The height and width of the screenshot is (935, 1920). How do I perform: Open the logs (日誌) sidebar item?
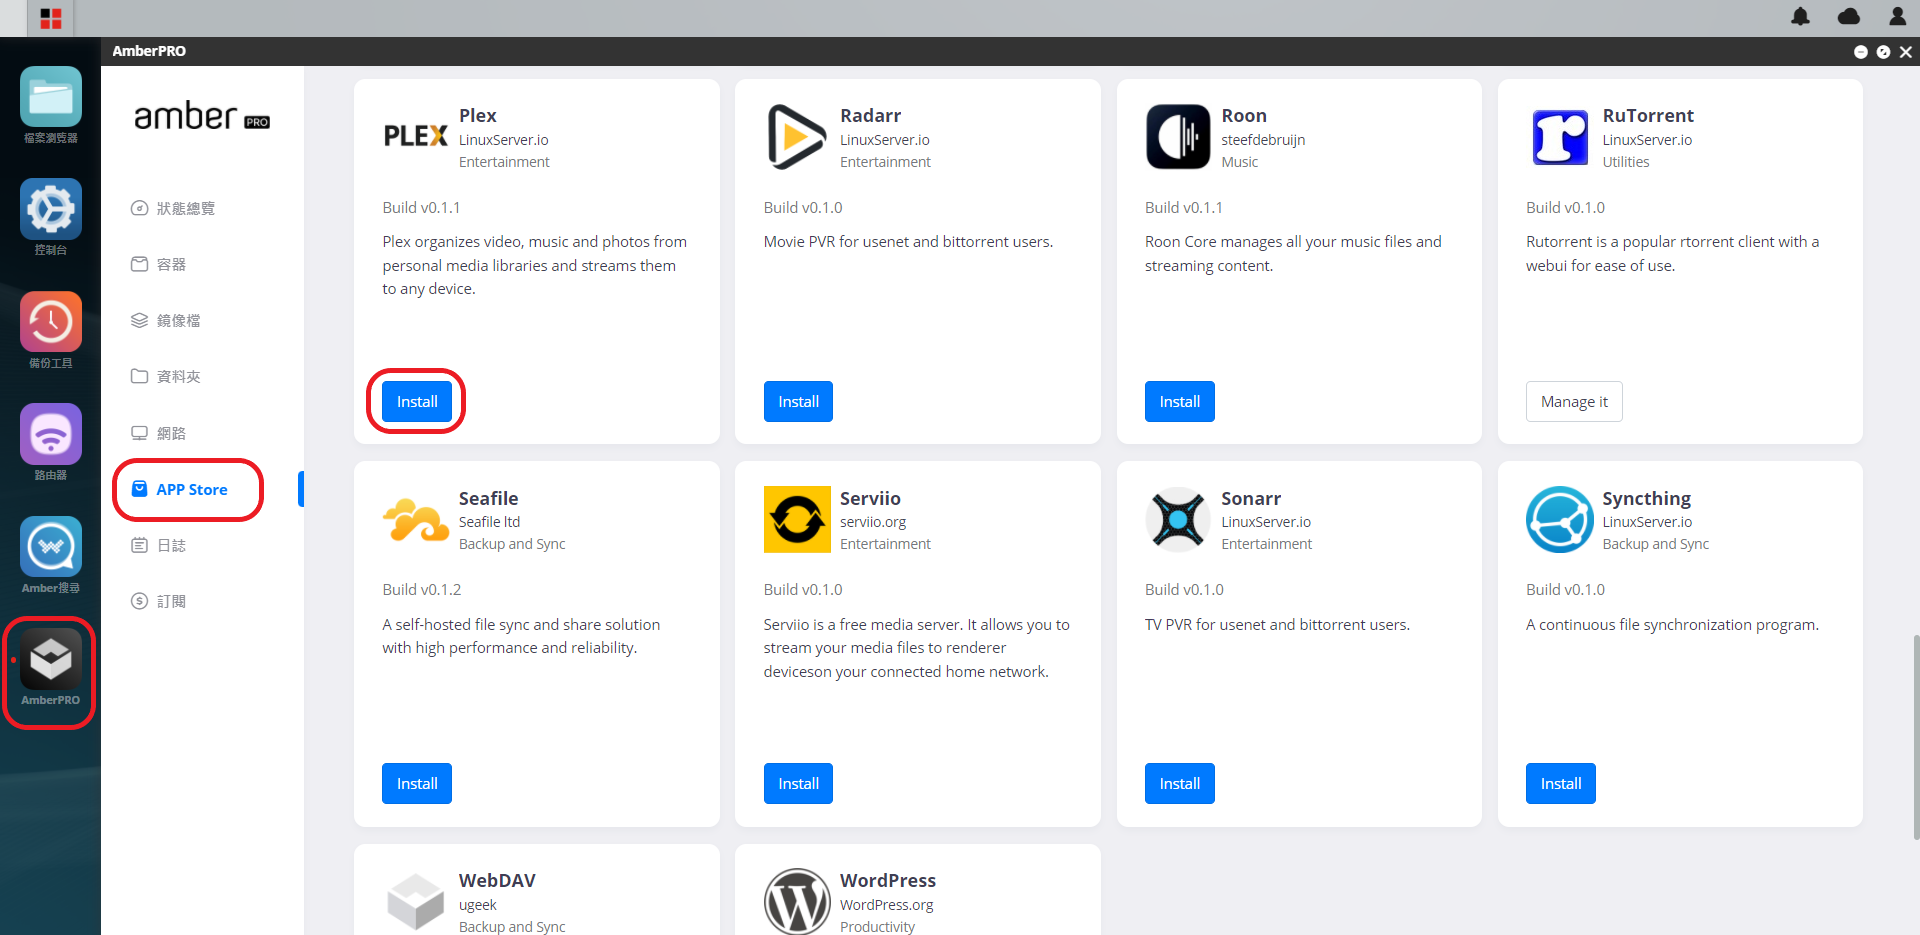[x=159, y=545]
